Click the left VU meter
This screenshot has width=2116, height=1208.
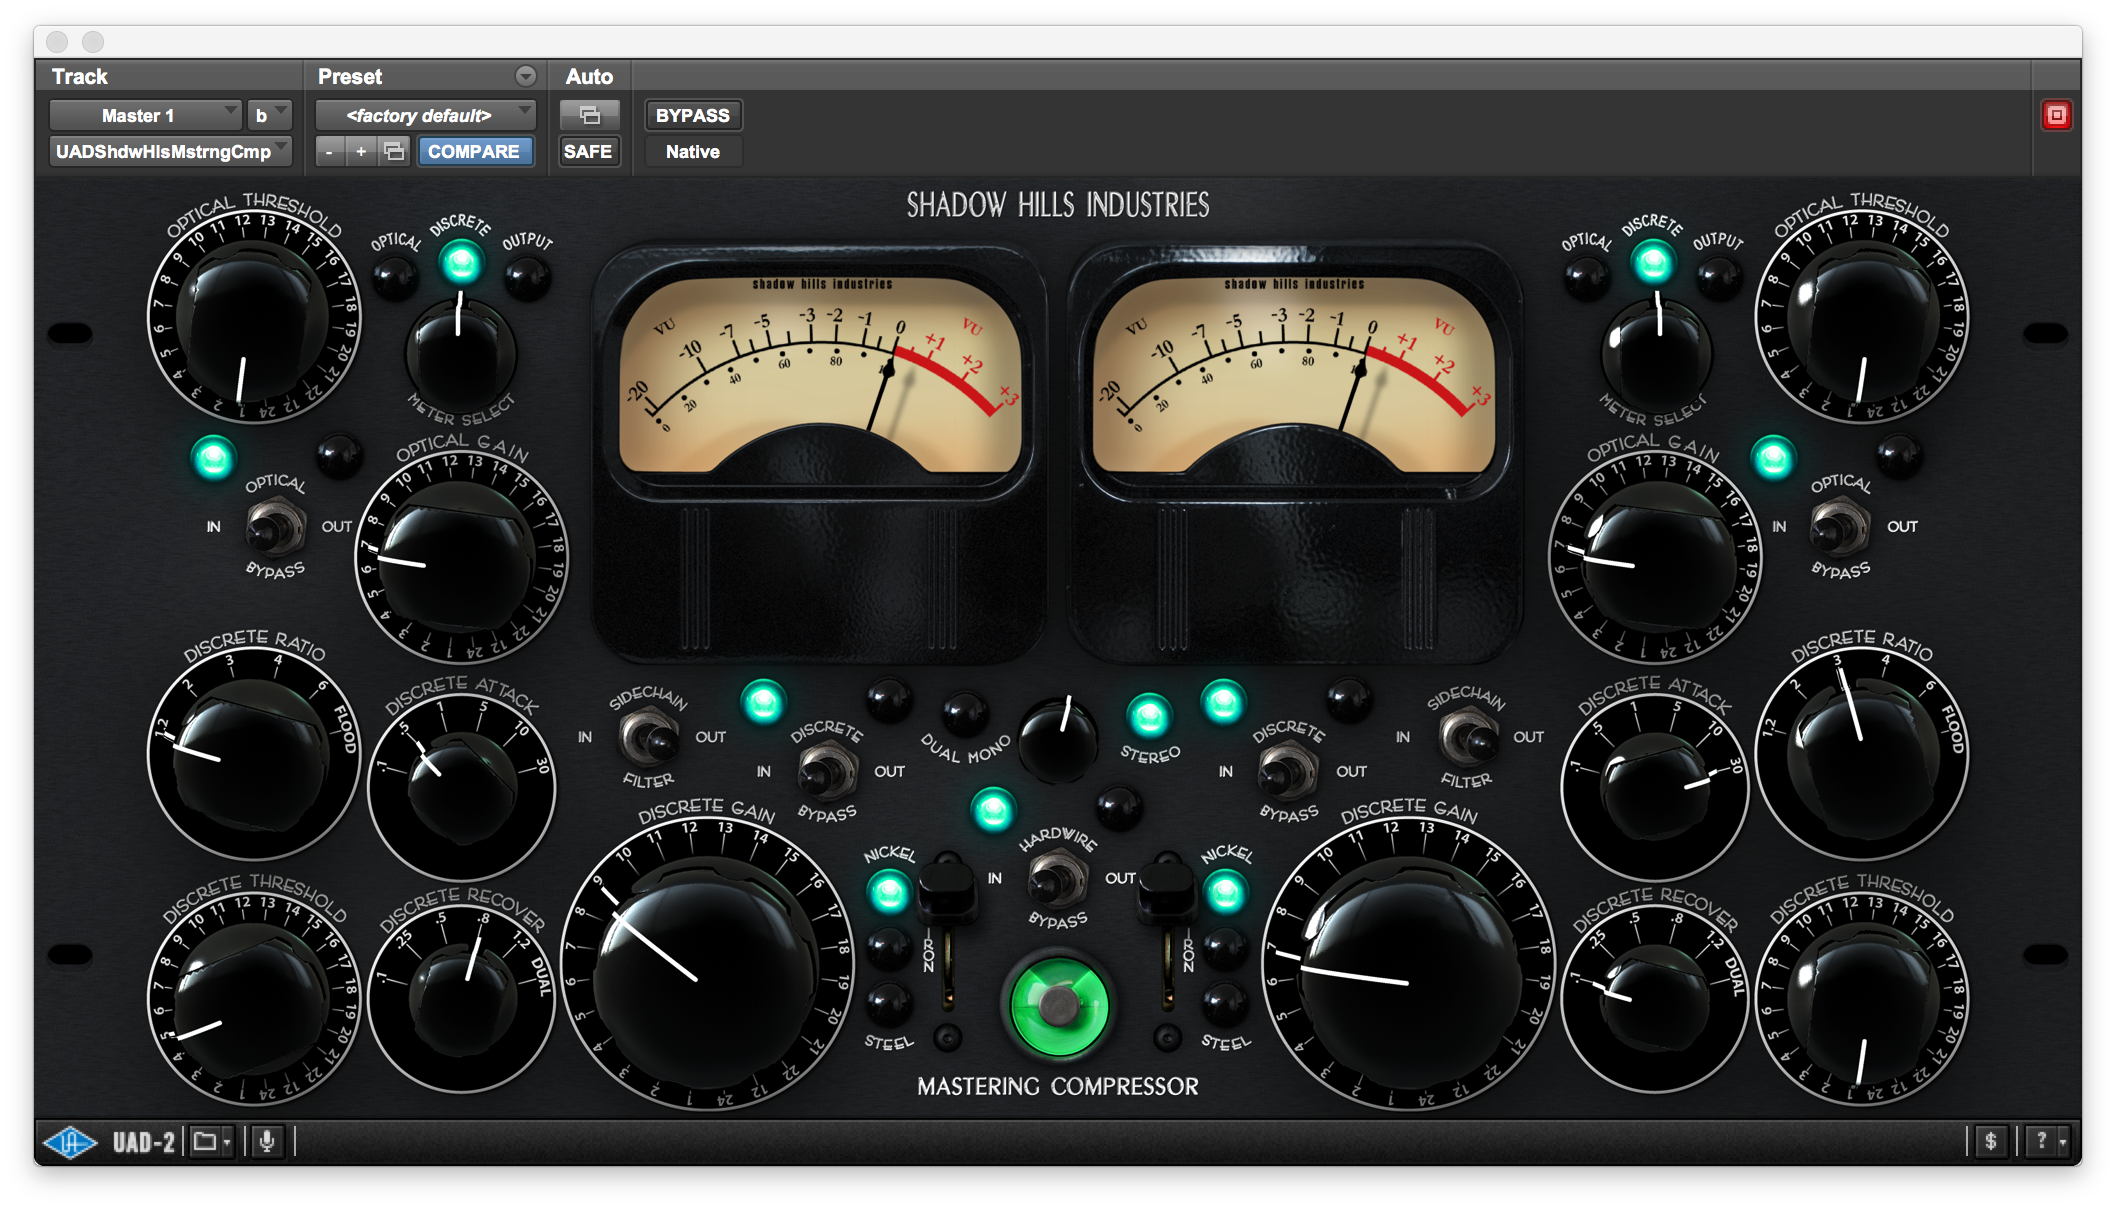tap(820, 375)
